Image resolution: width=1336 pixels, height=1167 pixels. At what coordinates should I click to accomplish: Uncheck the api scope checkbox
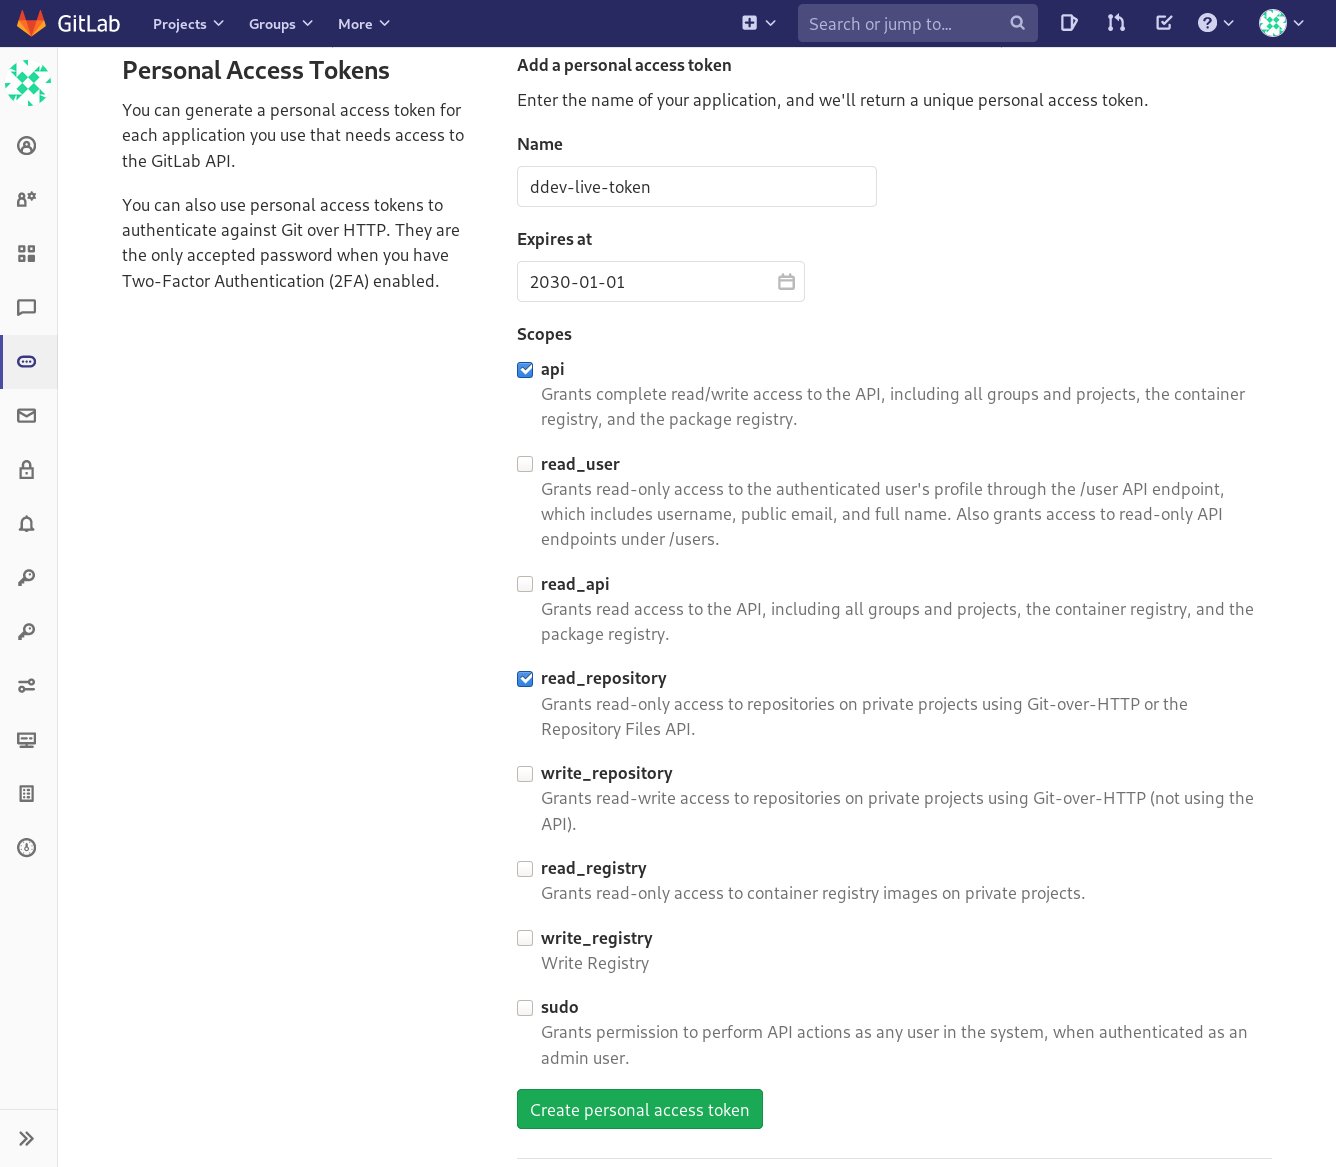(525, 370)
